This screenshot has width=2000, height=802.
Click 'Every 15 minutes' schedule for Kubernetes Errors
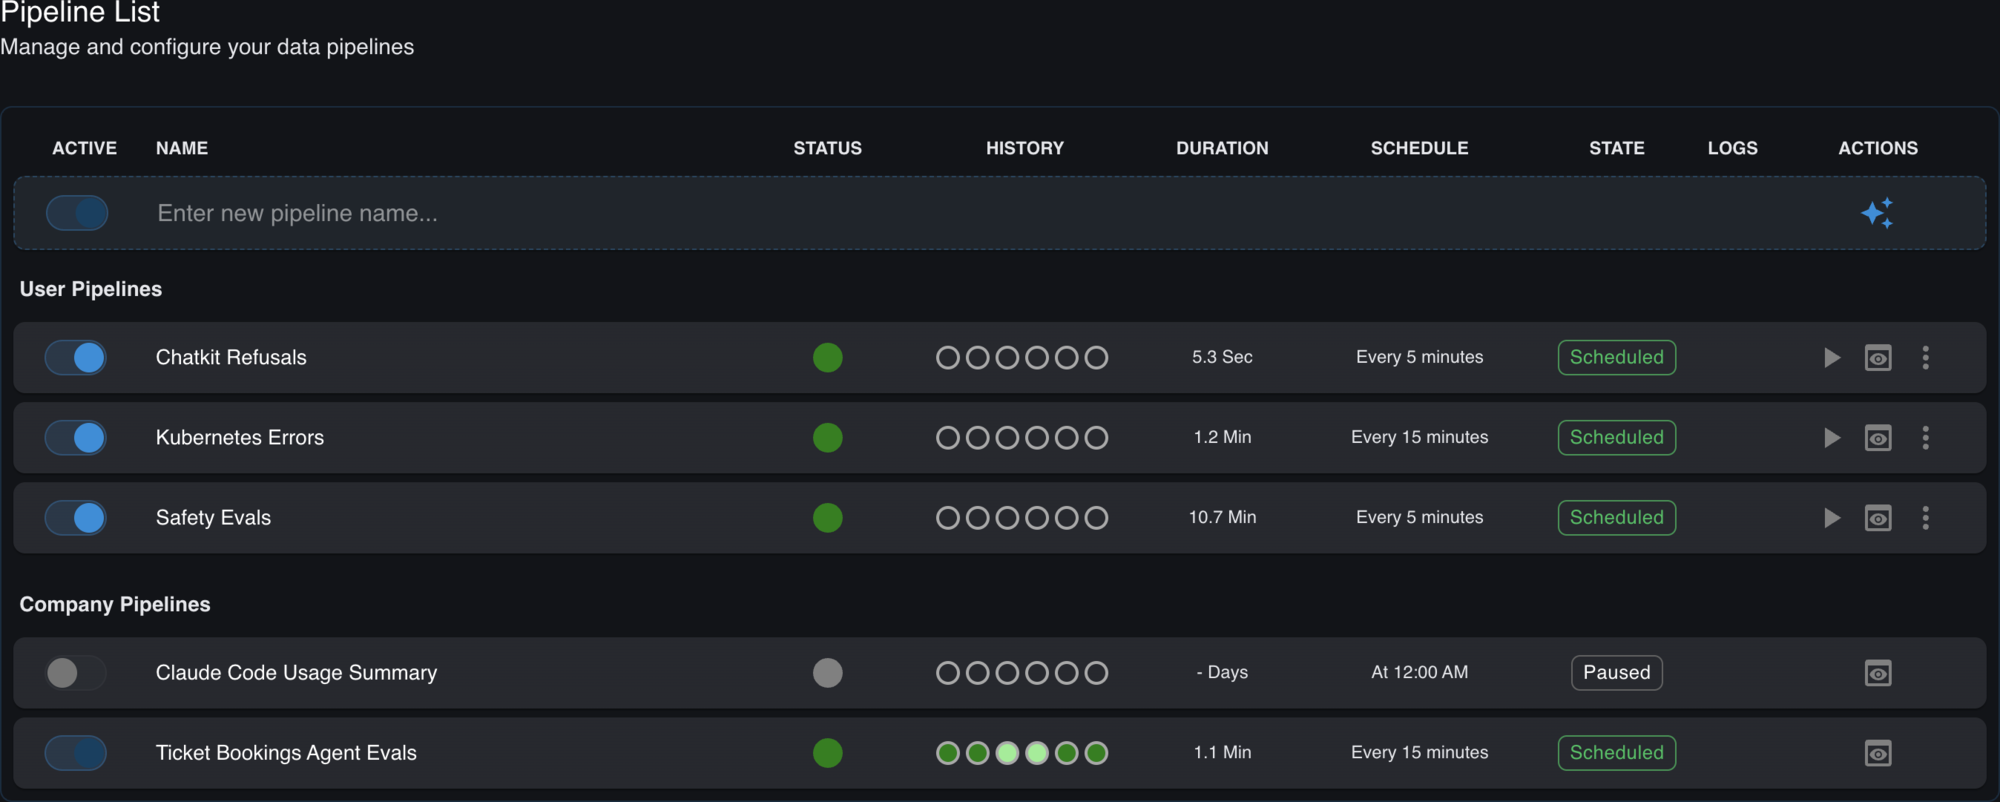1420,437
